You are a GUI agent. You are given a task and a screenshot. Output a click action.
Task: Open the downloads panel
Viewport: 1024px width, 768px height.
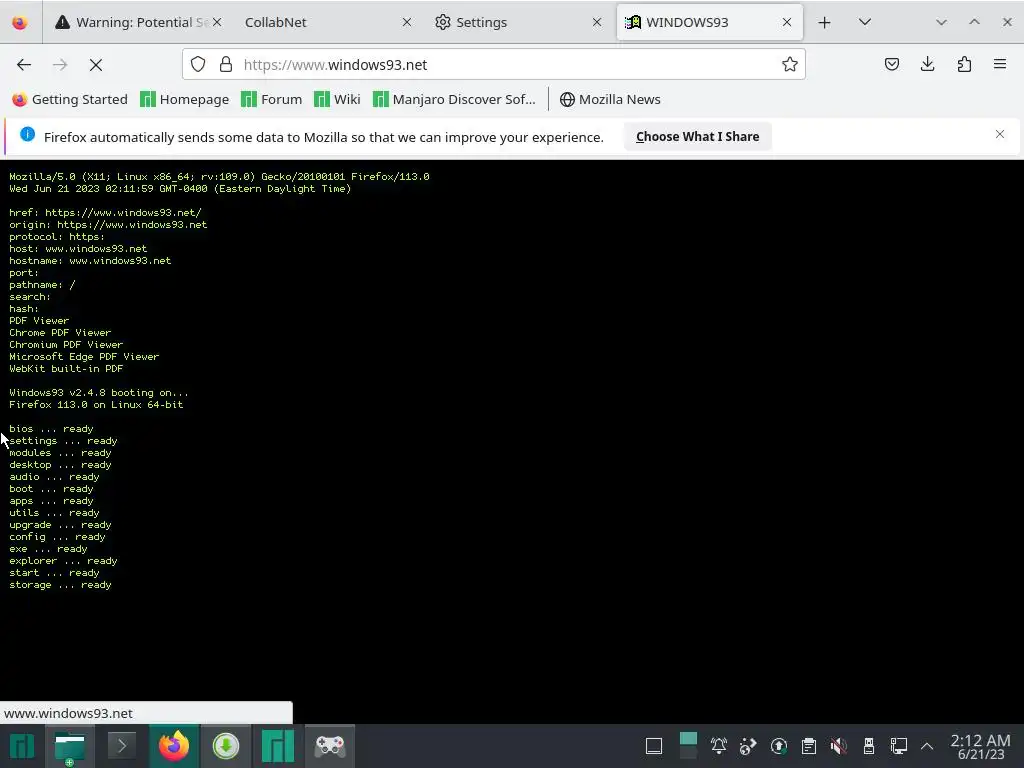click(x=927, y=64)
